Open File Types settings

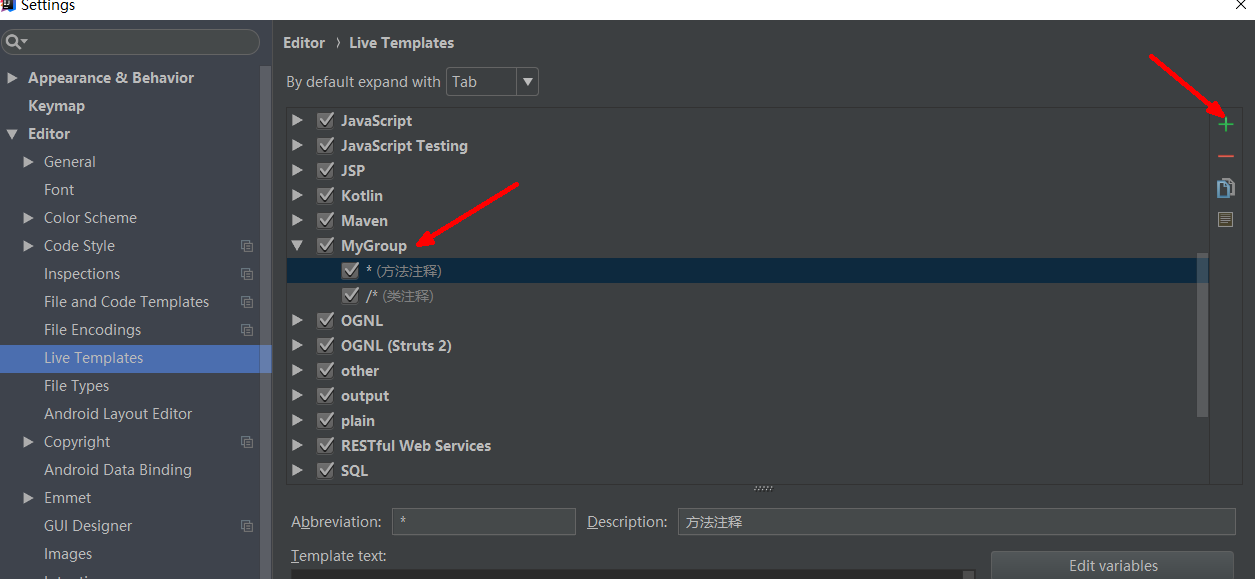(x=77, y=386)
